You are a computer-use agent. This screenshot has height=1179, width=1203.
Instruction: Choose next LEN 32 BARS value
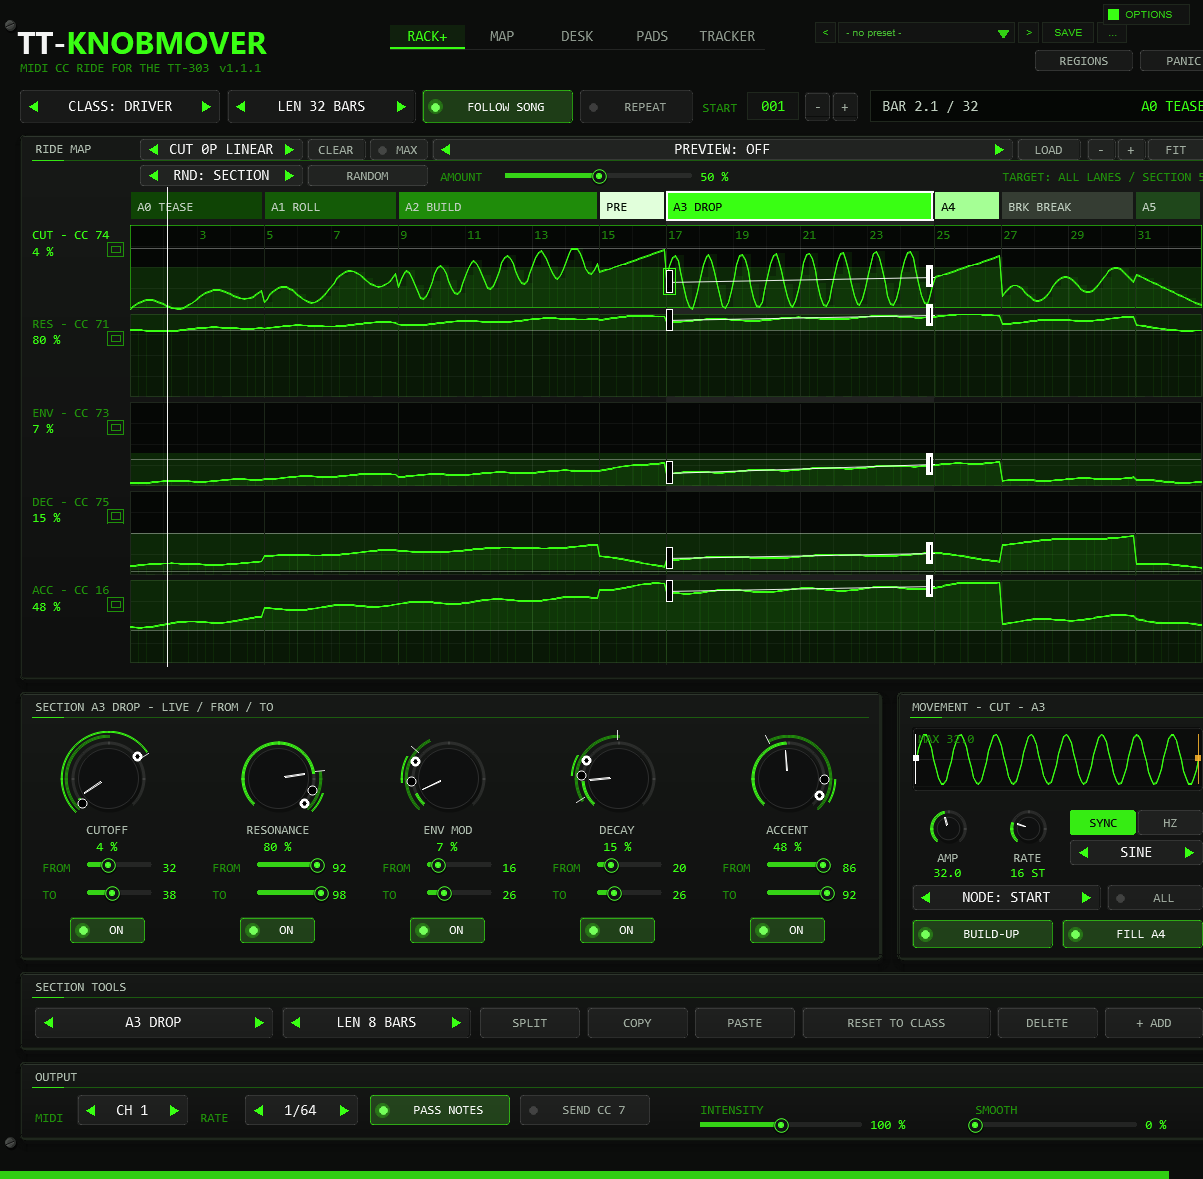click(x=401, y=107)
